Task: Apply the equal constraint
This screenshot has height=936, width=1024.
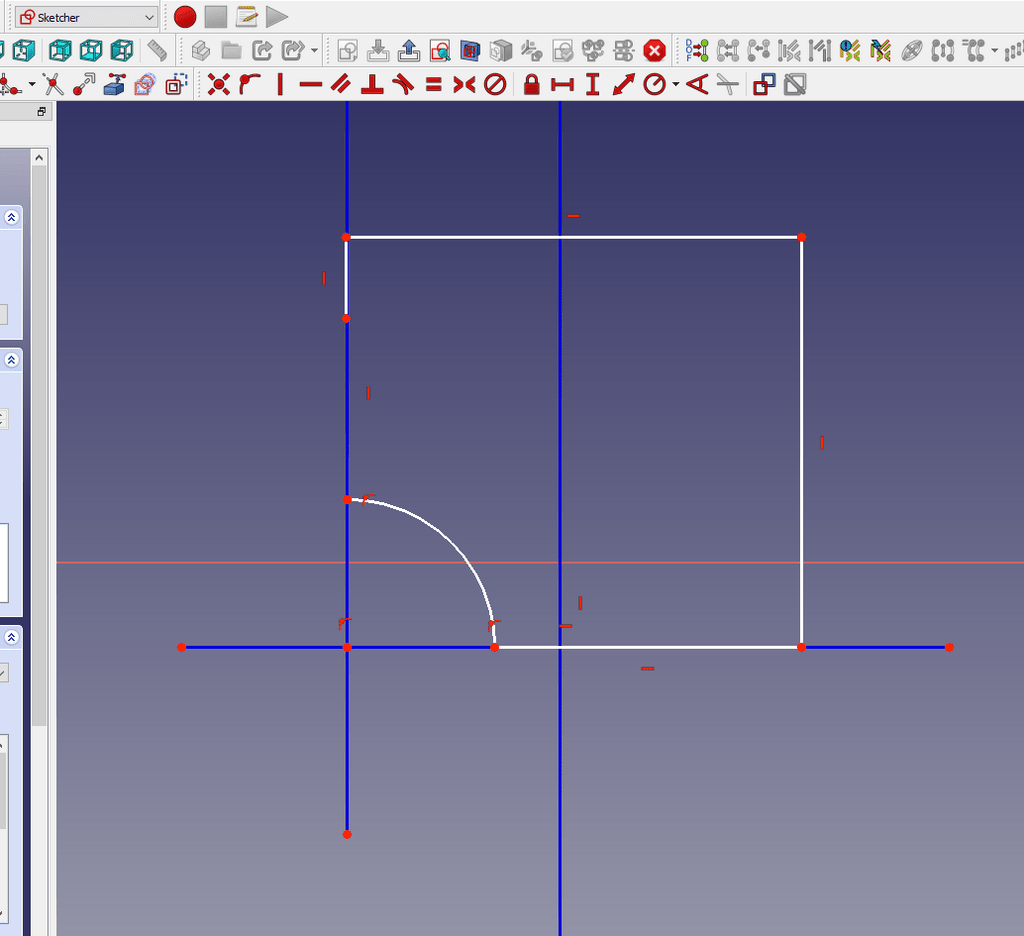Action: (x=434, y=84)
